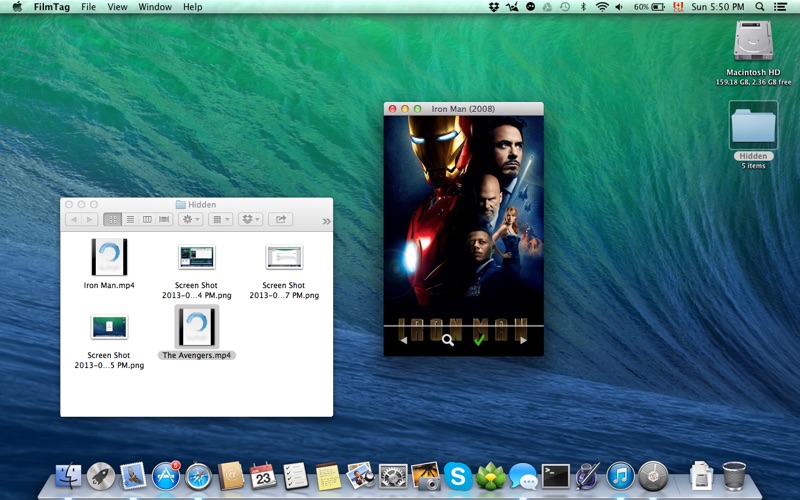
Task: Go to previous poster with left arrow
Action: point(404,340)
